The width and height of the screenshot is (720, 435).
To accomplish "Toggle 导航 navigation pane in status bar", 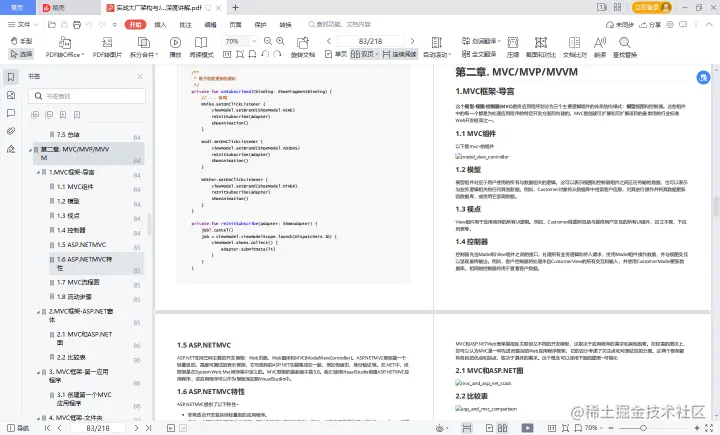I will pos(18,428).
